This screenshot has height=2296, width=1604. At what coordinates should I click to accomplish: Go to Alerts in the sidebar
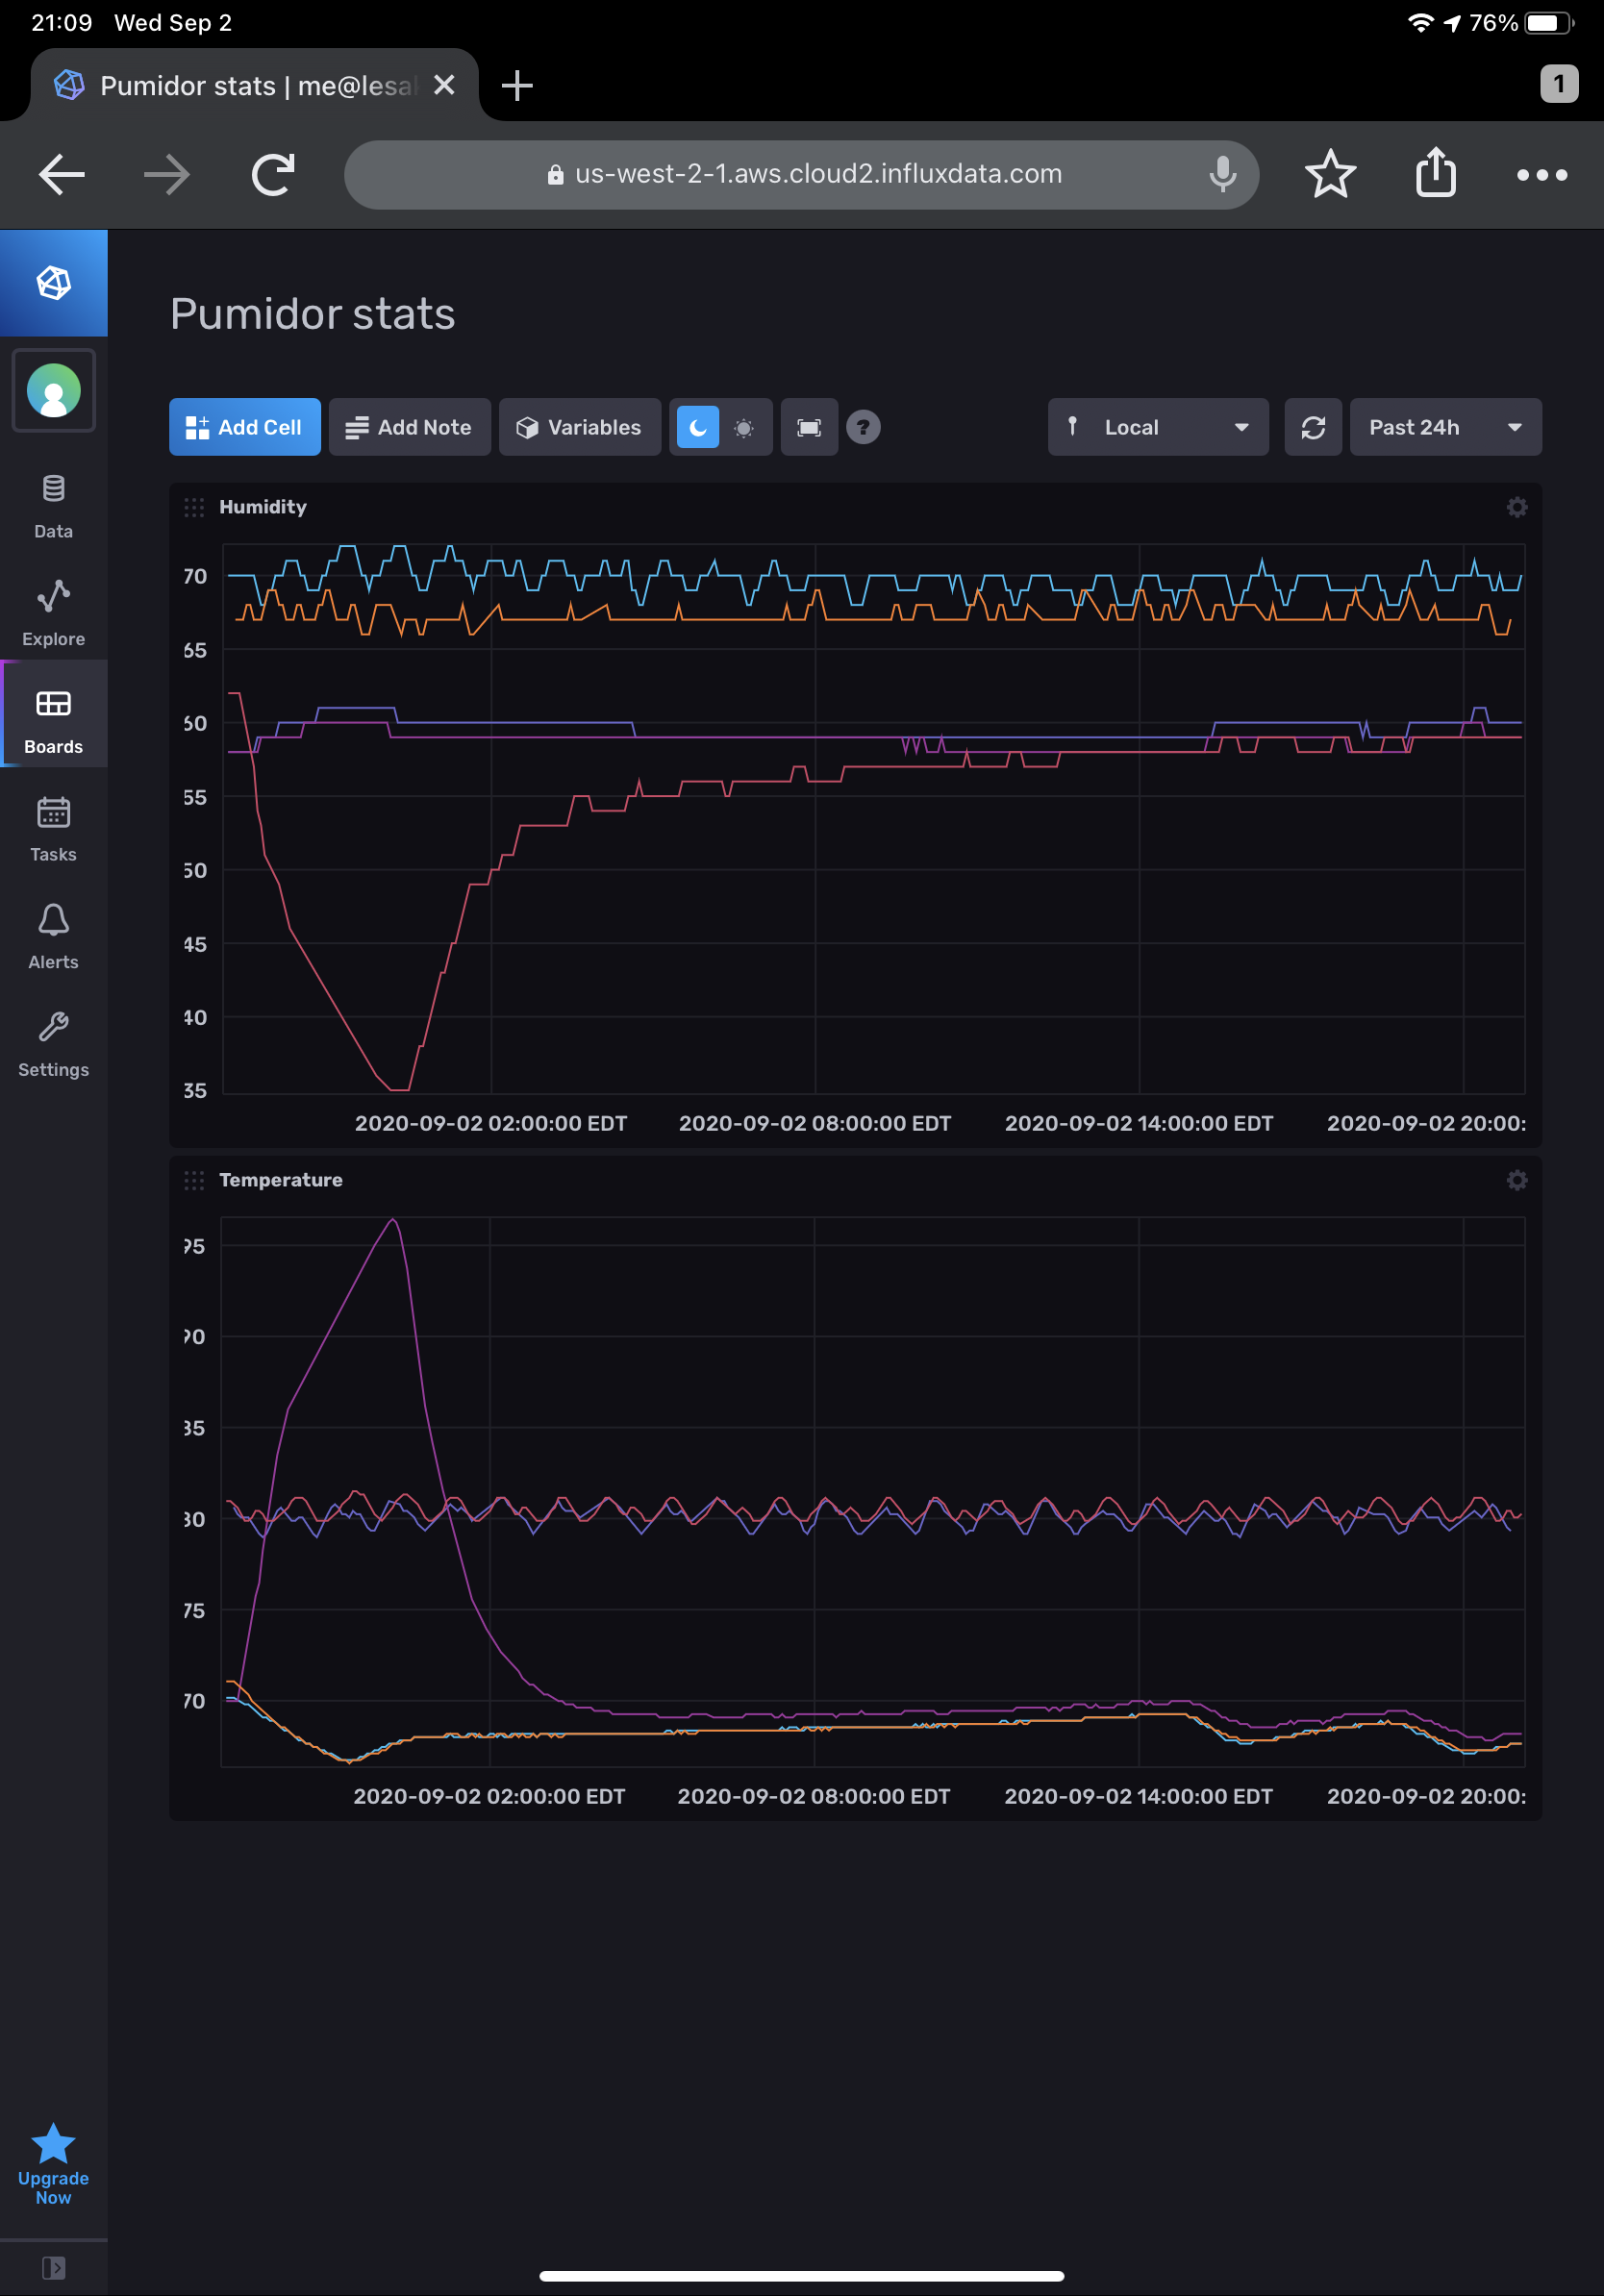[54, 936]
